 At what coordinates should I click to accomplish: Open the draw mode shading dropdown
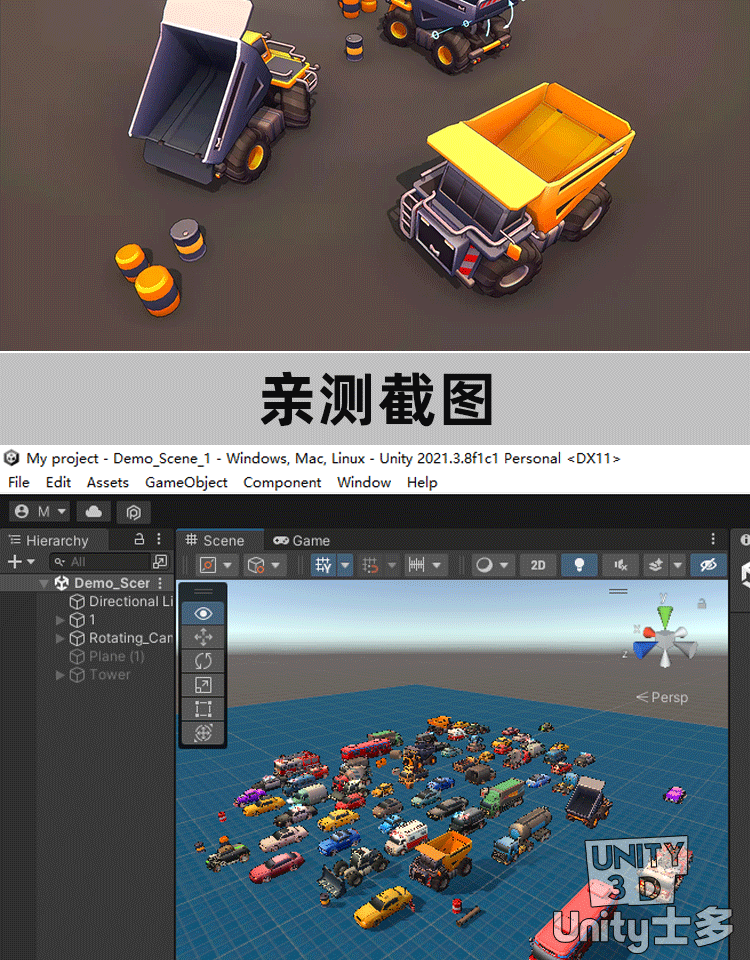tap(492, 565)
